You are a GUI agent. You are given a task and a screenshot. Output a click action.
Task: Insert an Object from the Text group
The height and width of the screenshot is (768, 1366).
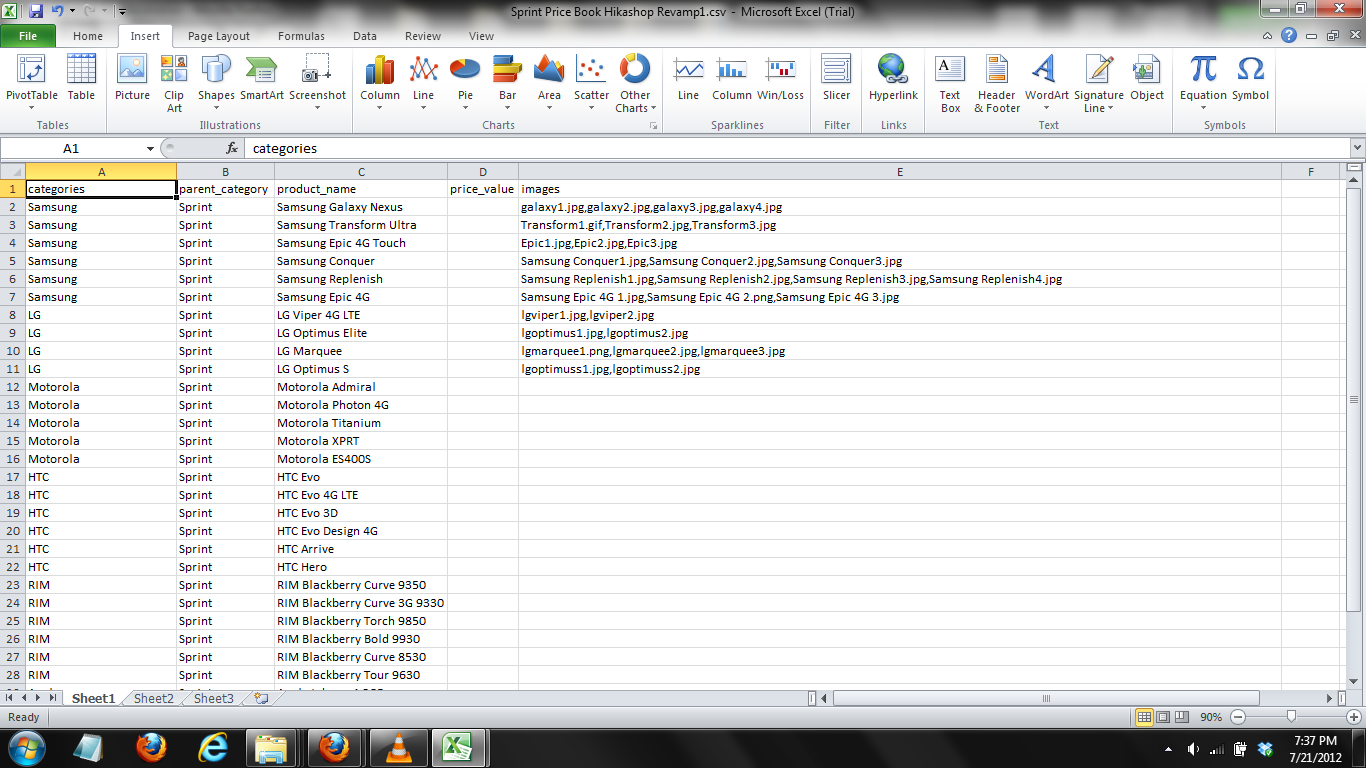(1147, 78)
